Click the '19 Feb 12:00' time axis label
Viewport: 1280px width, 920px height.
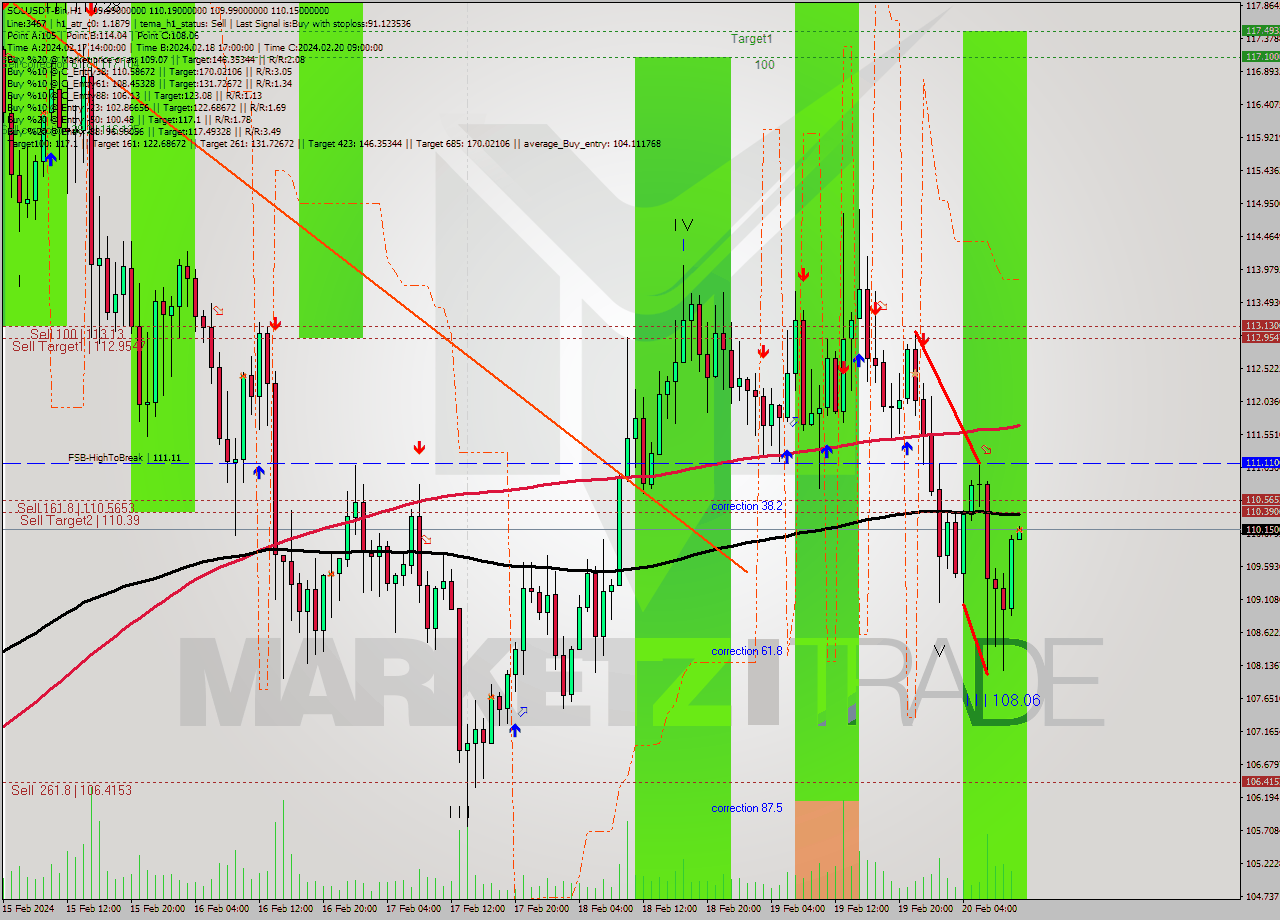[x=861, y=909]
